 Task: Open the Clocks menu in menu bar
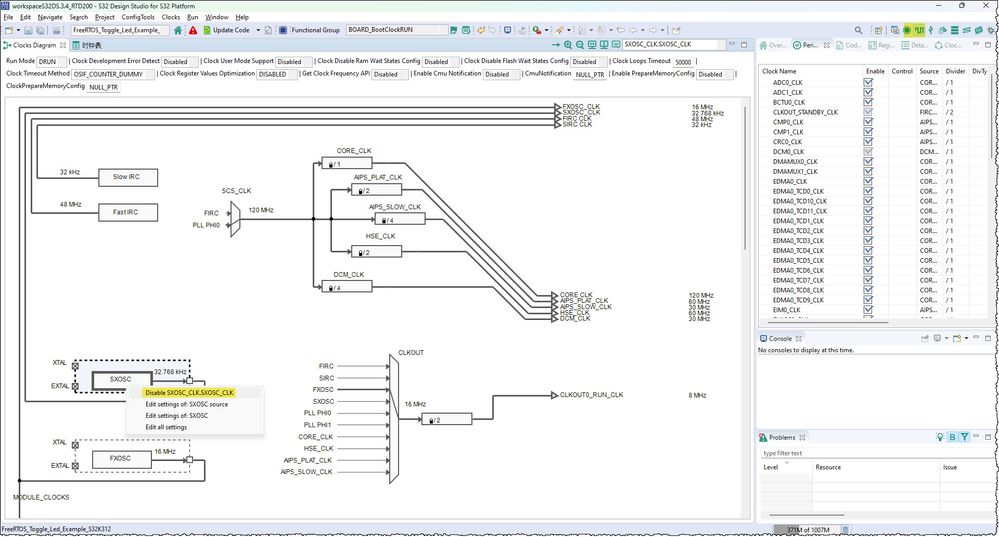pos(171,17)
